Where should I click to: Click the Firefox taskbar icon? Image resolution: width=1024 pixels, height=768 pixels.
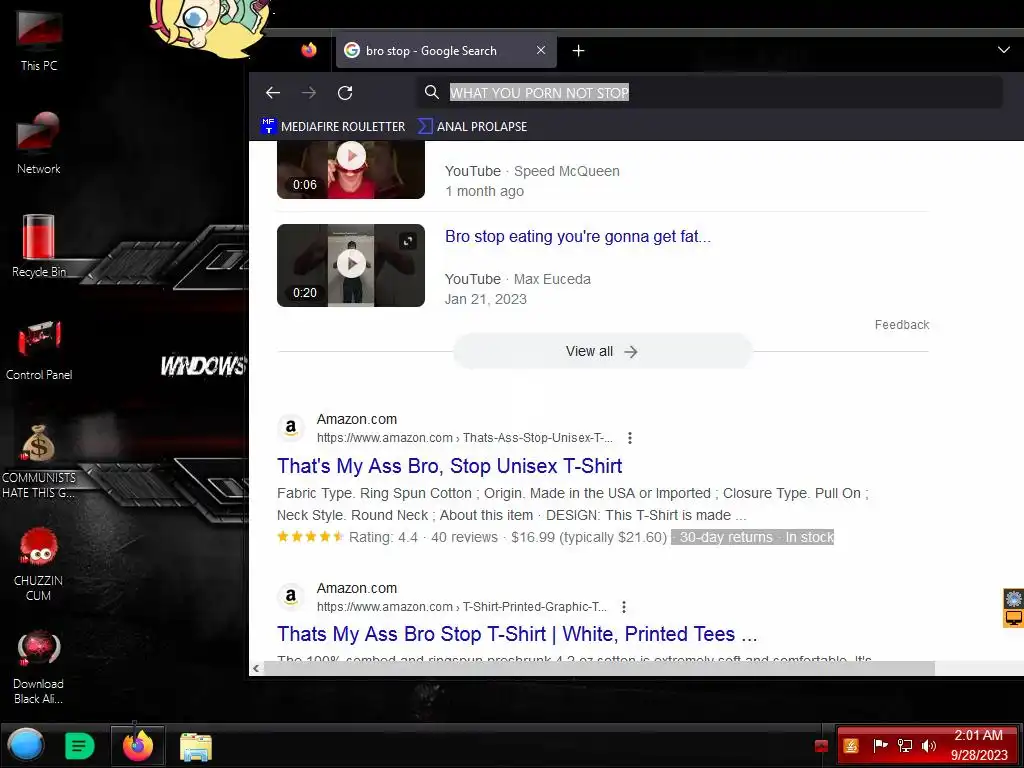click(x=138, y=745)
